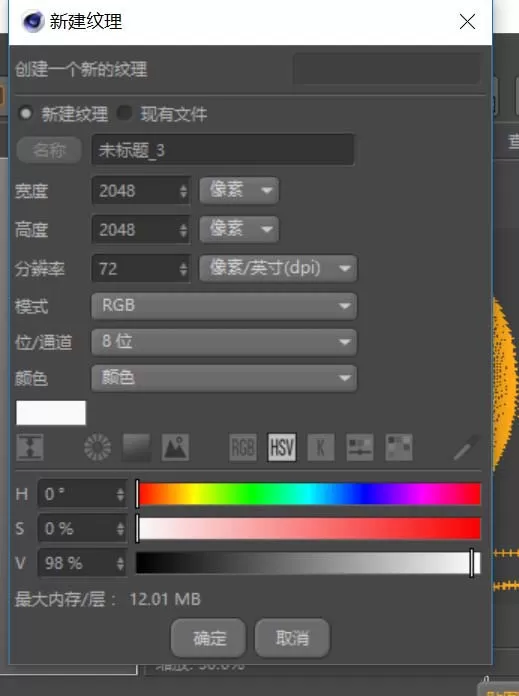
Task: Click the S value stepper arrows
Action: [120, 529]
